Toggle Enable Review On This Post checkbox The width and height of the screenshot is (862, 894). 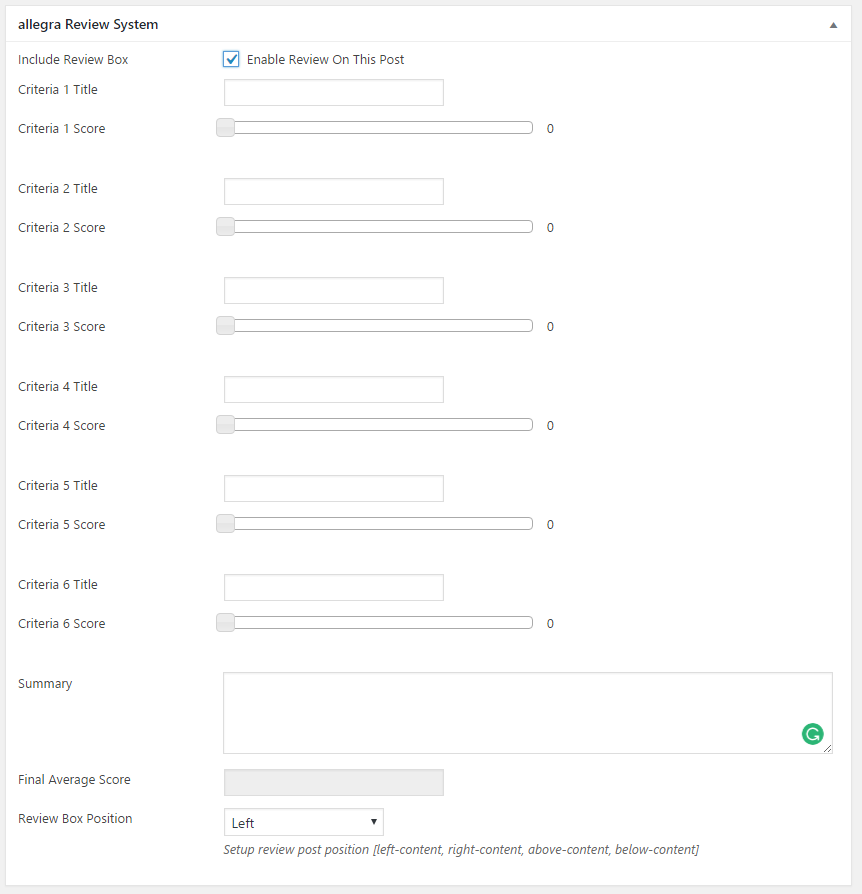(232, 59)
